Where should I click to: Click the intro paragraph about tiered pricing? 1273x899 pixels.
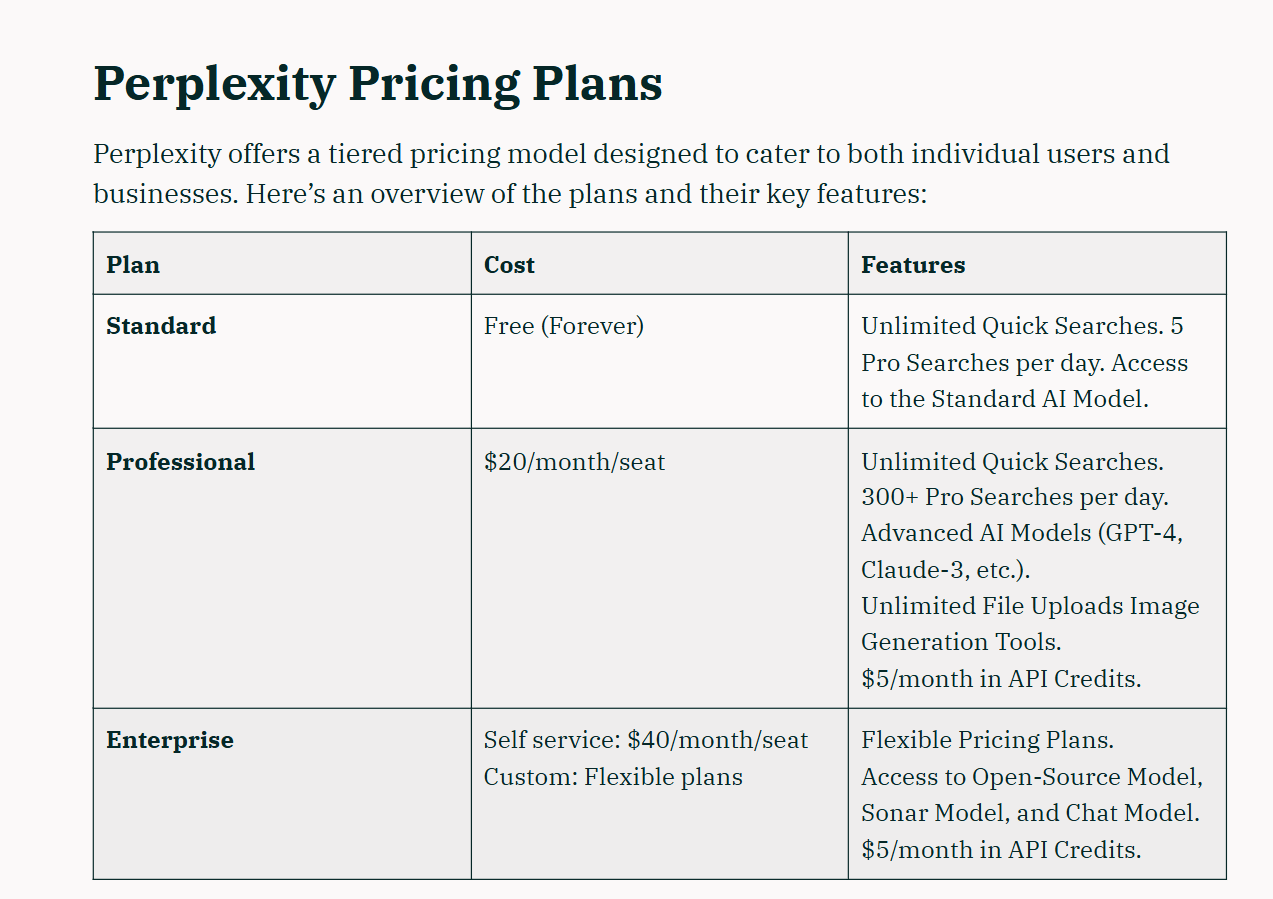pyautogui.click(x=630, y=174)
